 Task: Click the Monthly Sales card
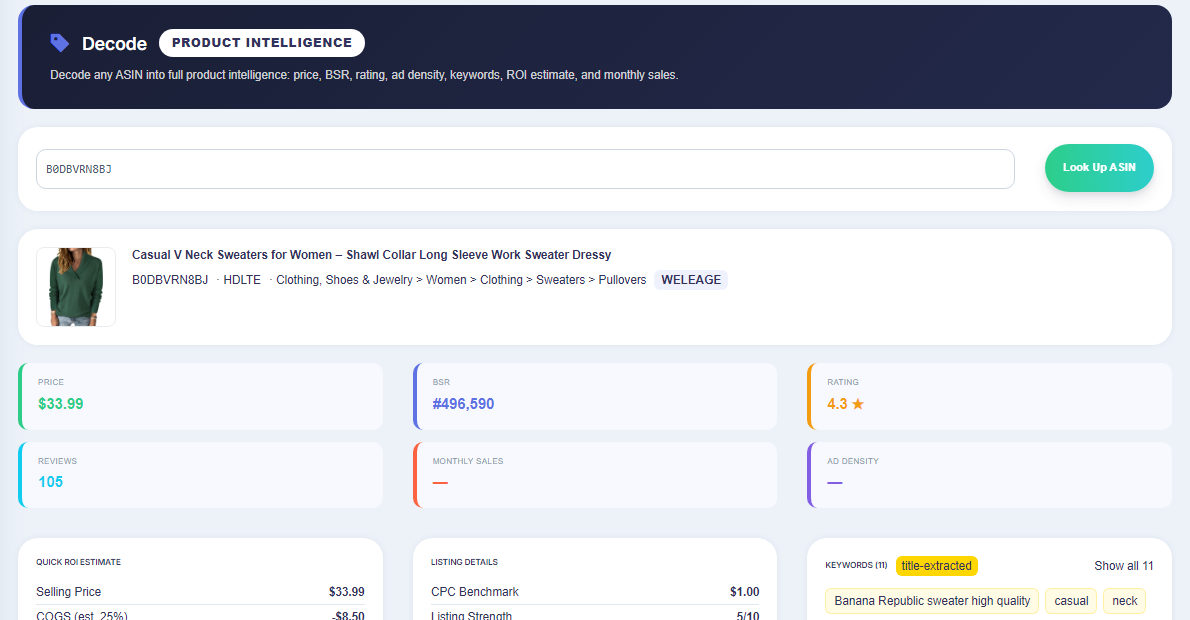click(x=595, y=475)
